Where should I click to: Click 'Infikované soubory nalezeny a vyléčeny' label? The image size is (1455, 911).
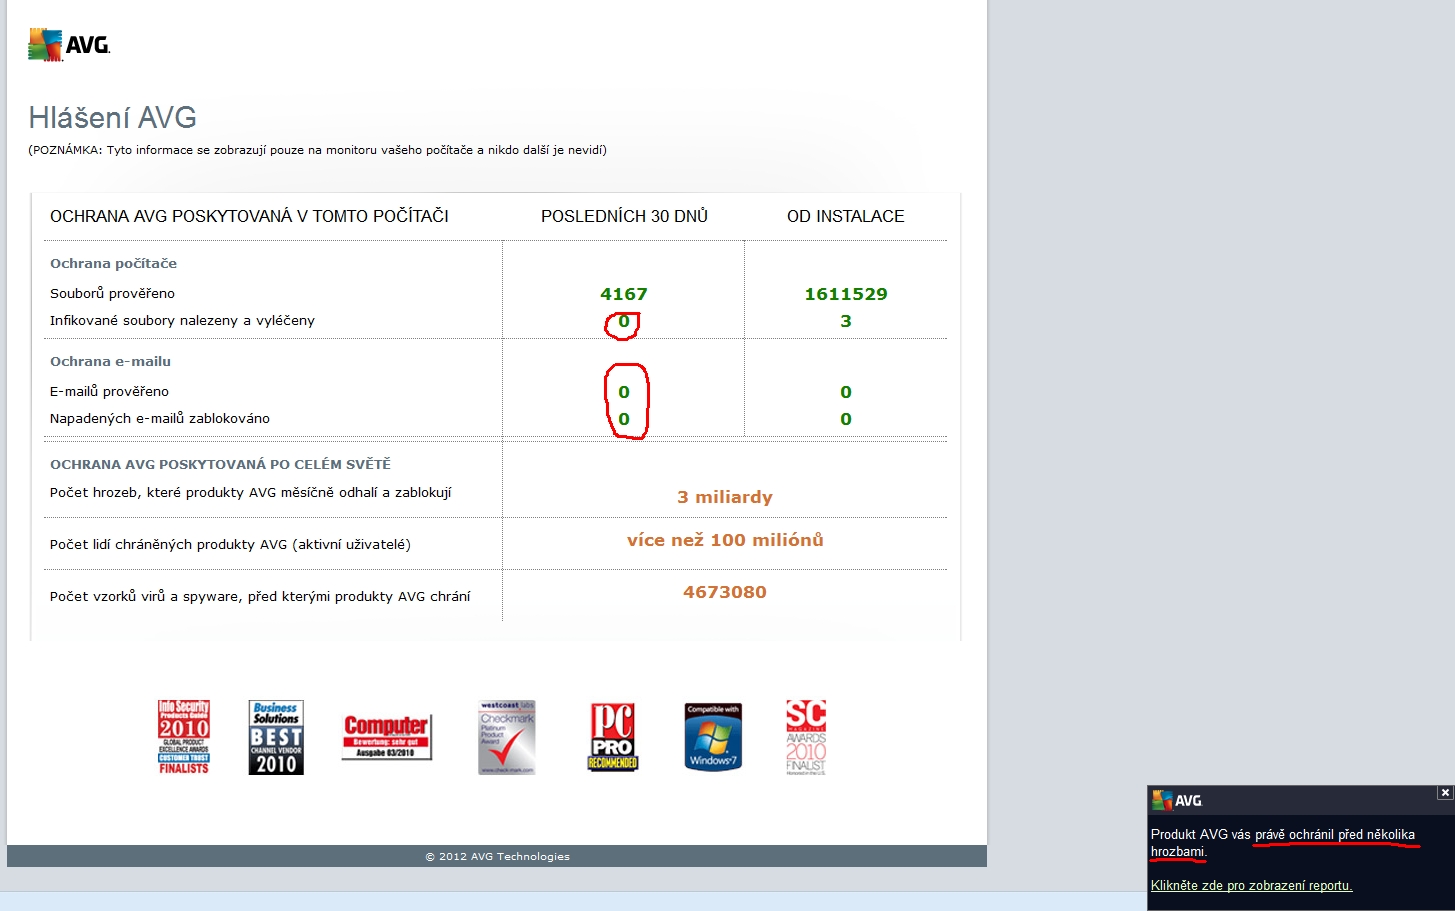tap(182, 320)
